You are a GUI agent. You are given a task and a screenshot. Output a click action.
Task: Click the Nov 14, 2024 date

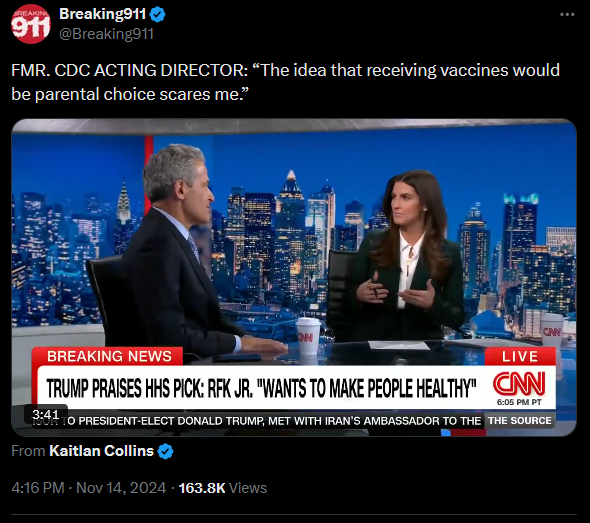pyautogui.click(x=121, y=488)
